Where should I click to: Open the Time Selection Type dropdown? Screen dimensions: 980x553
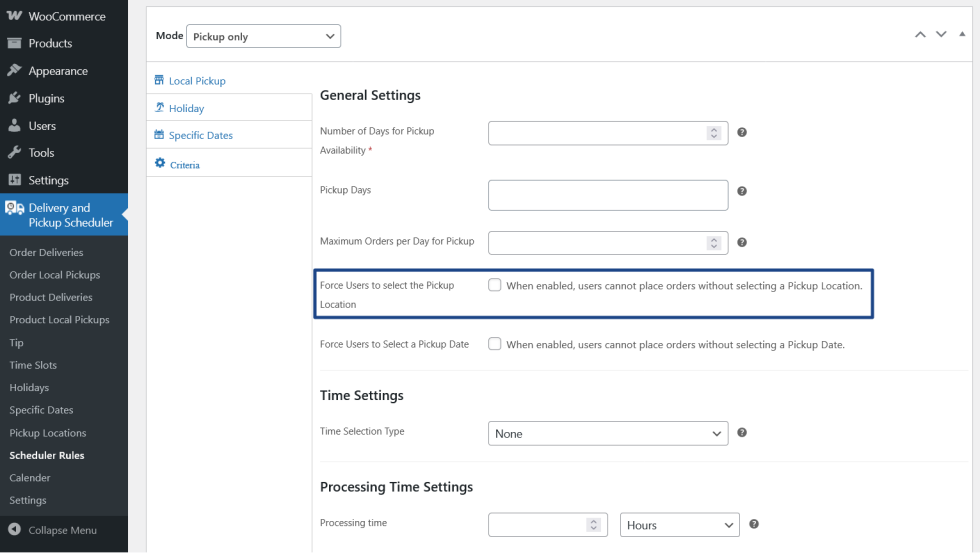click(x=608, y=434)
